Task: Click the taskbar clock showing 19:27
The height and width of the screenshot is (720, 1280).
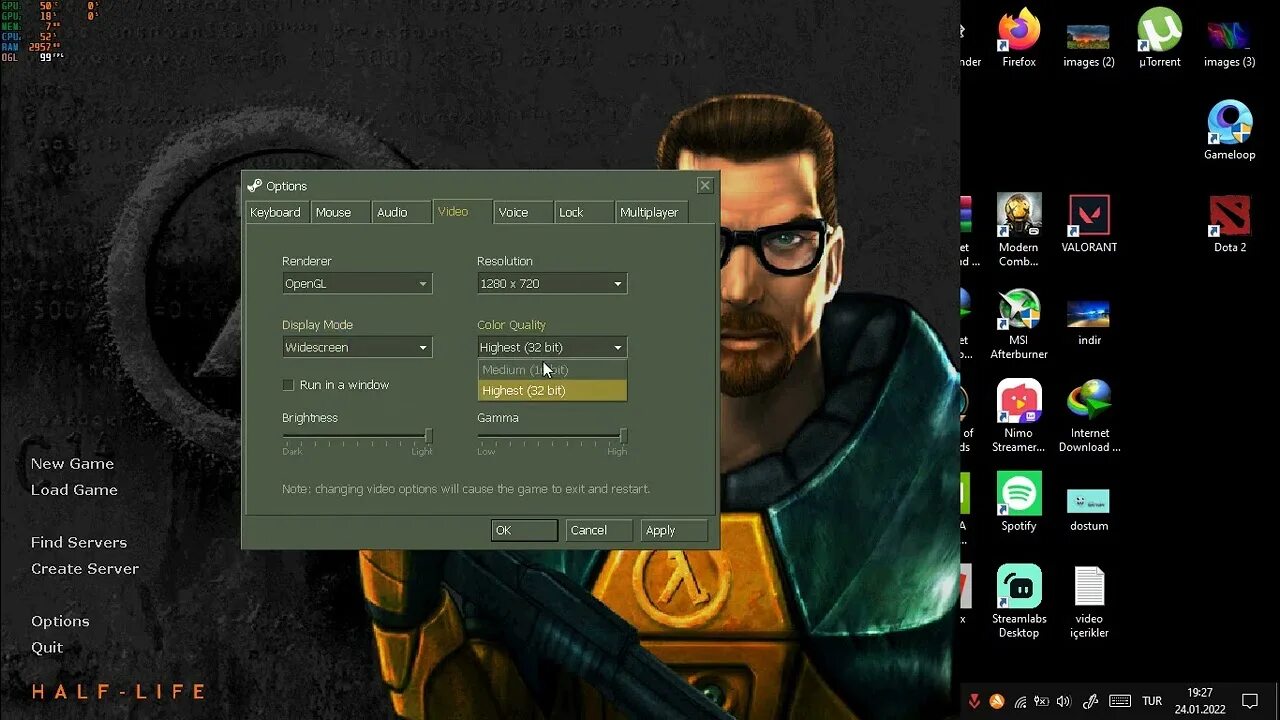Action: (1200, 701)
